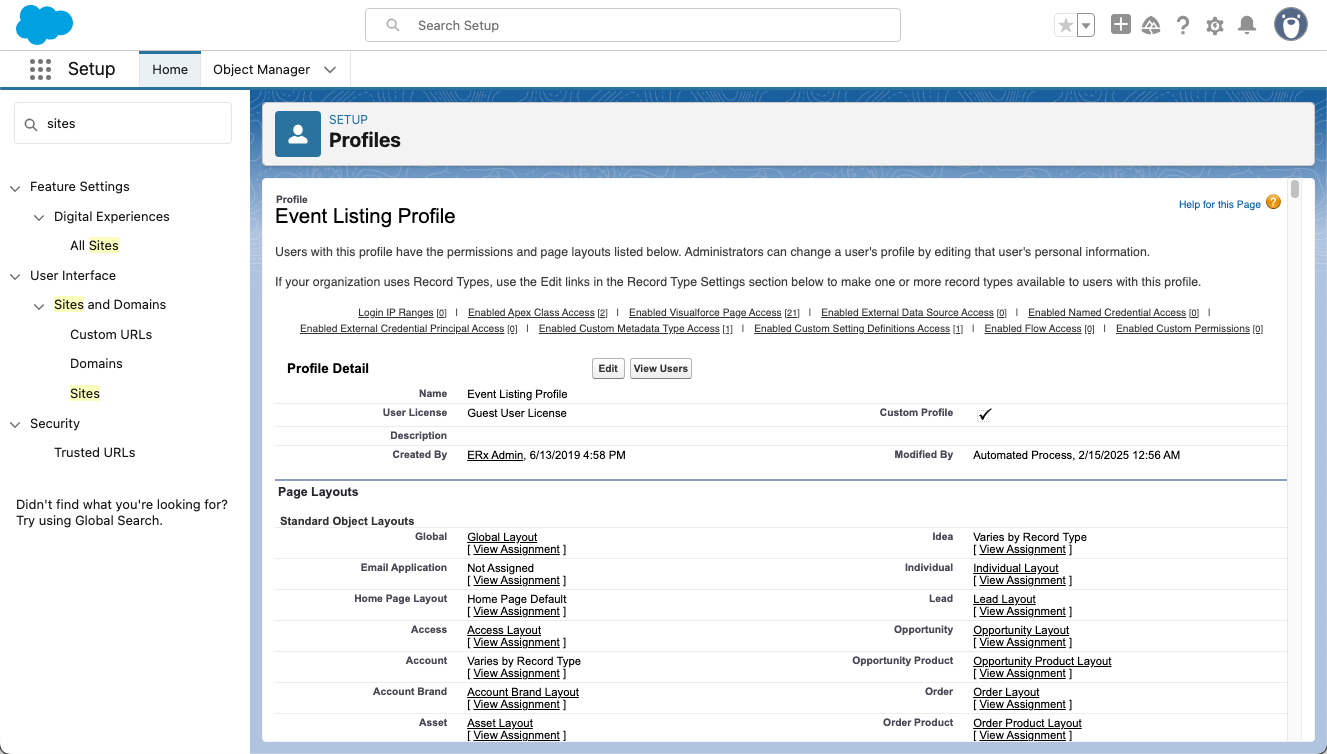The height and width of the screenshot is (754, 1327).
Task: Click the Search Setup input field
Action: pyautogui.click(x=632, y=25)
